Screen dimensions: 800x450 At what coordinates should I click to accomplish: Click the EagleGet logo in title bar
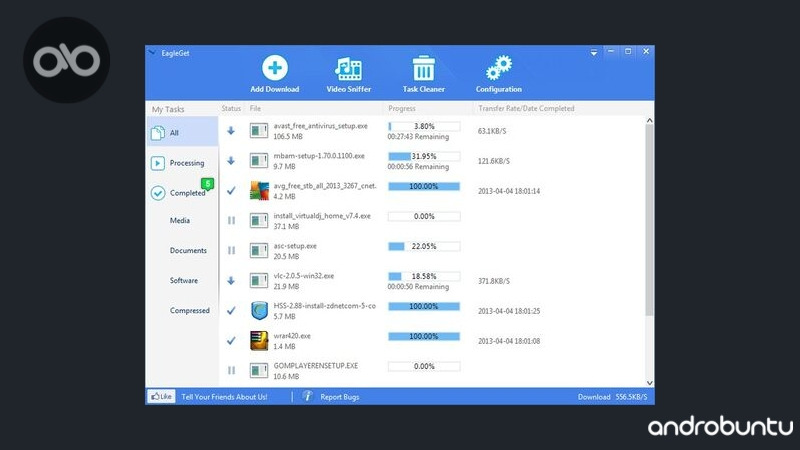[x=153, y=53]
